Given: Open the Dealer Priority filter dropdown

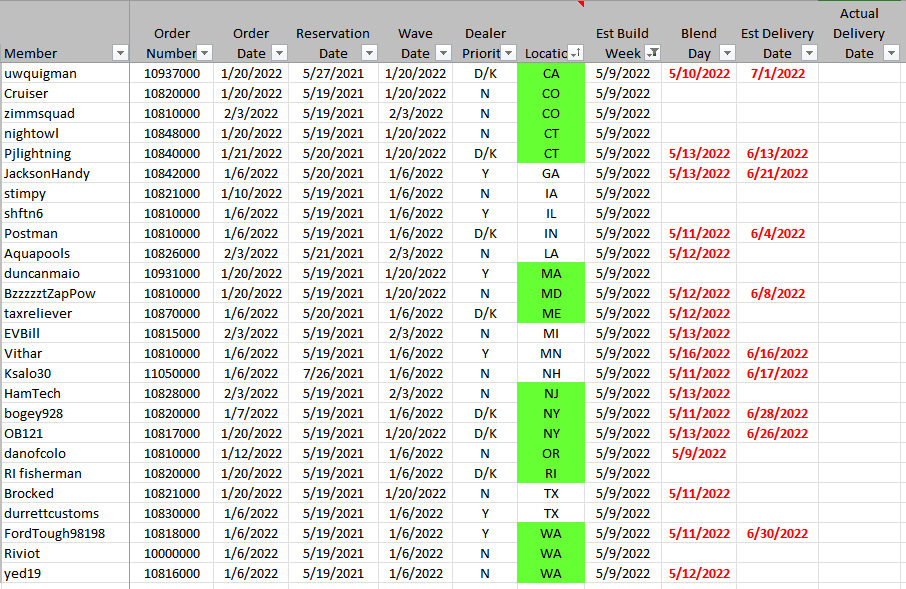Looking at the screenshot, I should point(507,53).
